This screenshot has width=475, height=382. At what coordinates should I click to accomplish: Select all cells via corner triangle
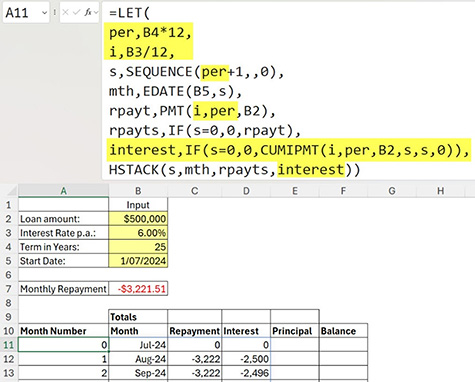click(x=11, y=191)
